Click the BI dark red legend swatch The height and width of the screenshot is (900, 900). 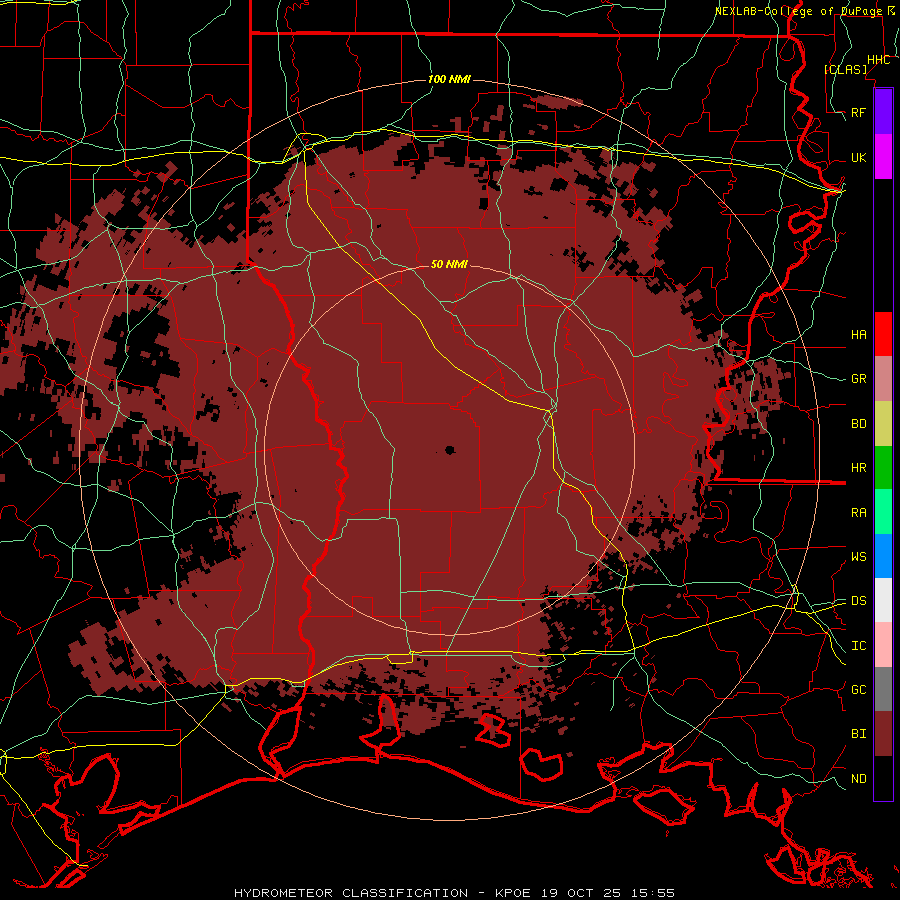pos(883,734)
